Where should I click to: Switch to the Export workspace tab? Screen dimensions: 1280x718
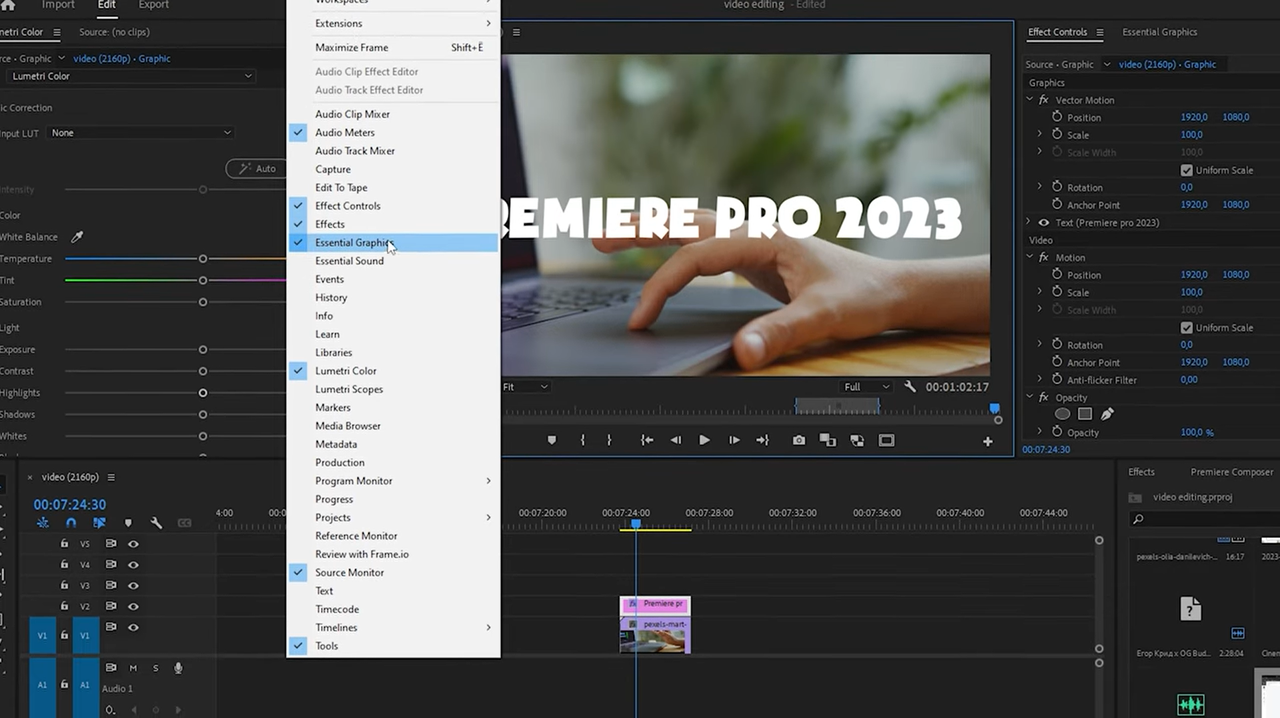point(153,5)
